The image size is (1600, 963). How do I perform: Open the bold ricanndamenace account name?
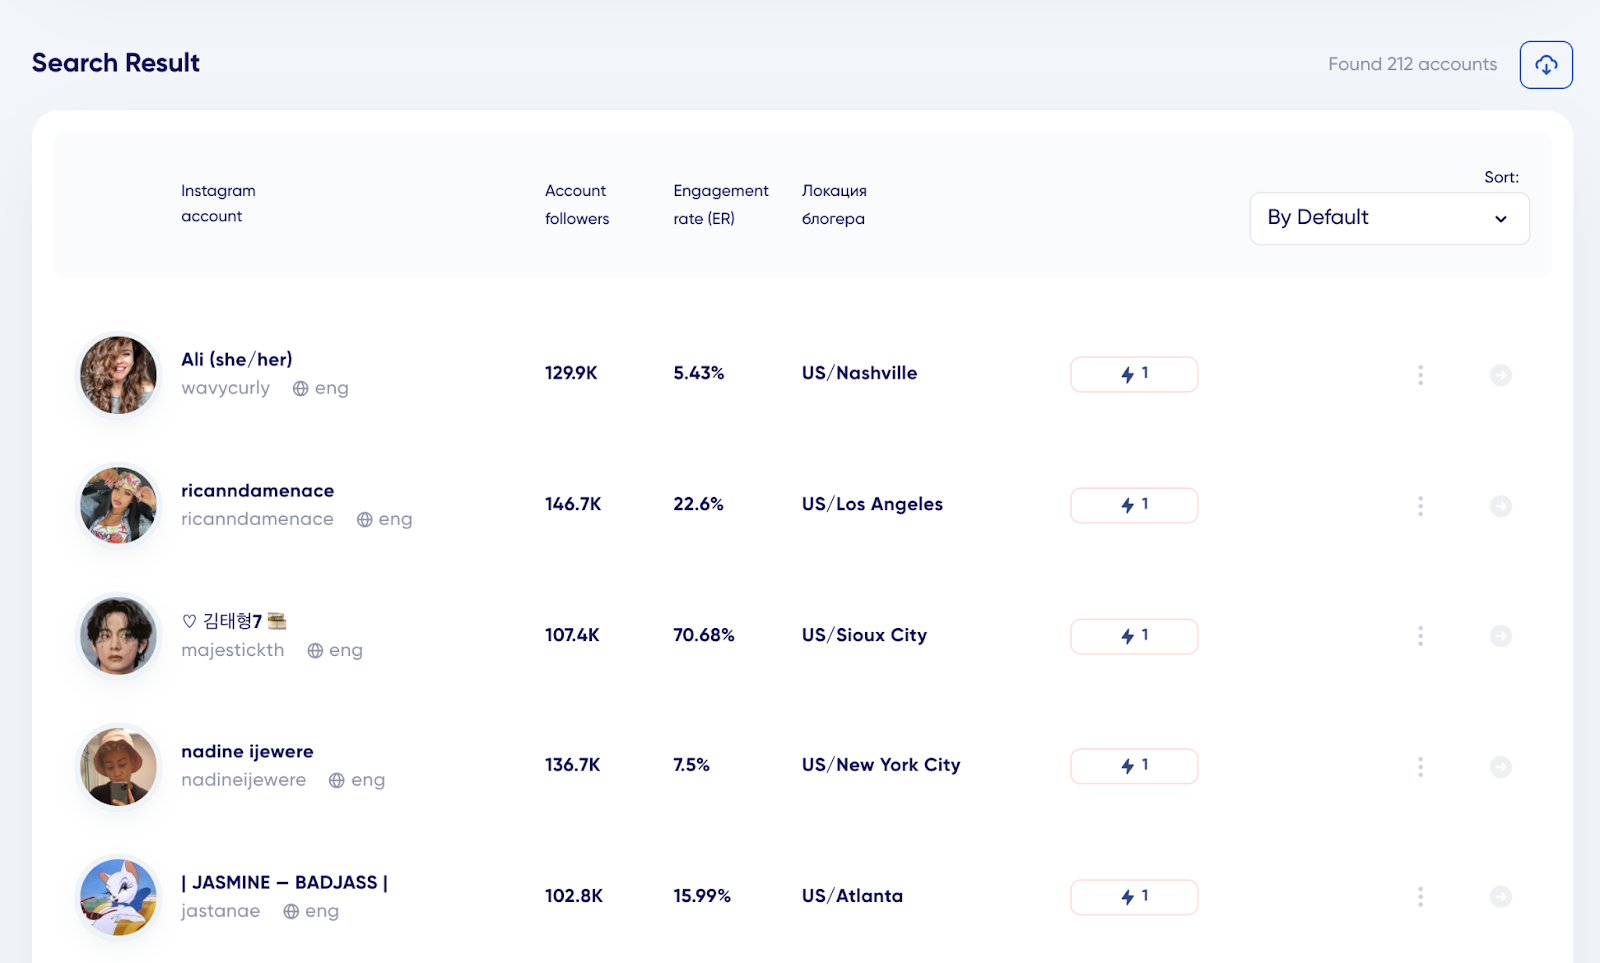(x=258, y=491)
